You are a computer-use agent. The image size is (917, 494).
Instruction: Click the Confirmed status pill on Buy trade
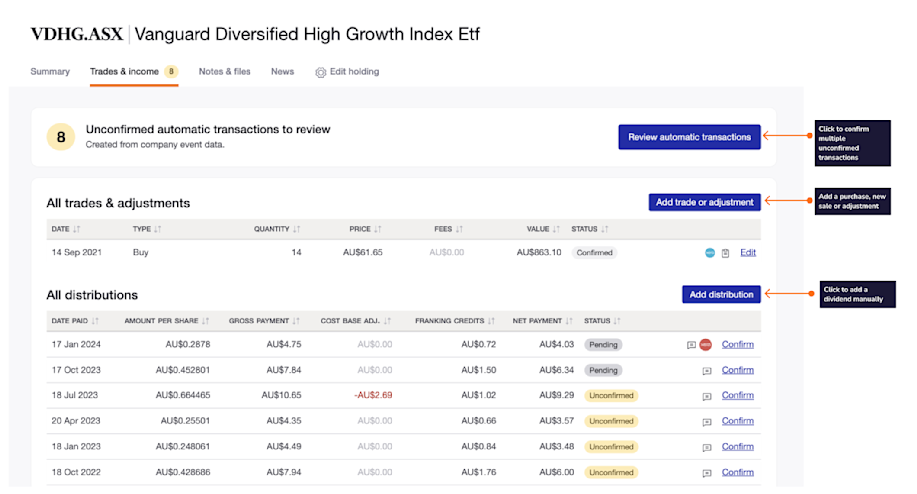[594, 253]
